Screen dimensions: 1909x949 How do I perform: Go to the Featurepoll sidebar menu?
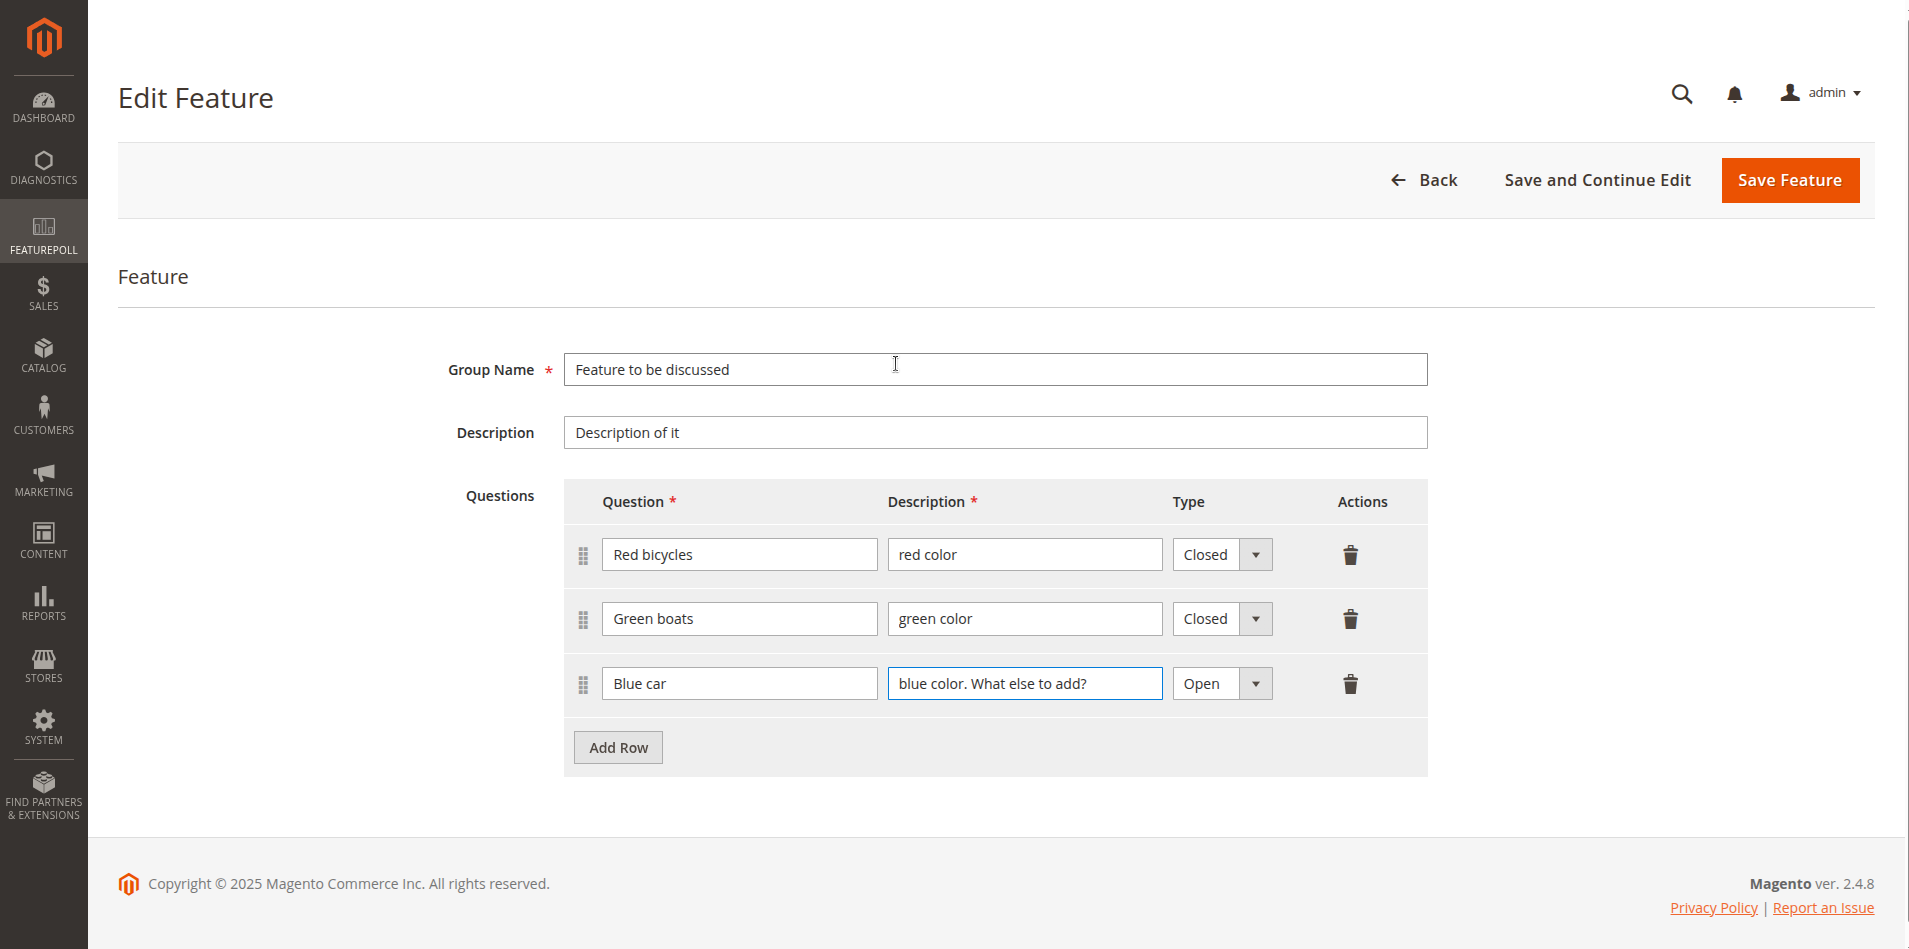(44, 234)
